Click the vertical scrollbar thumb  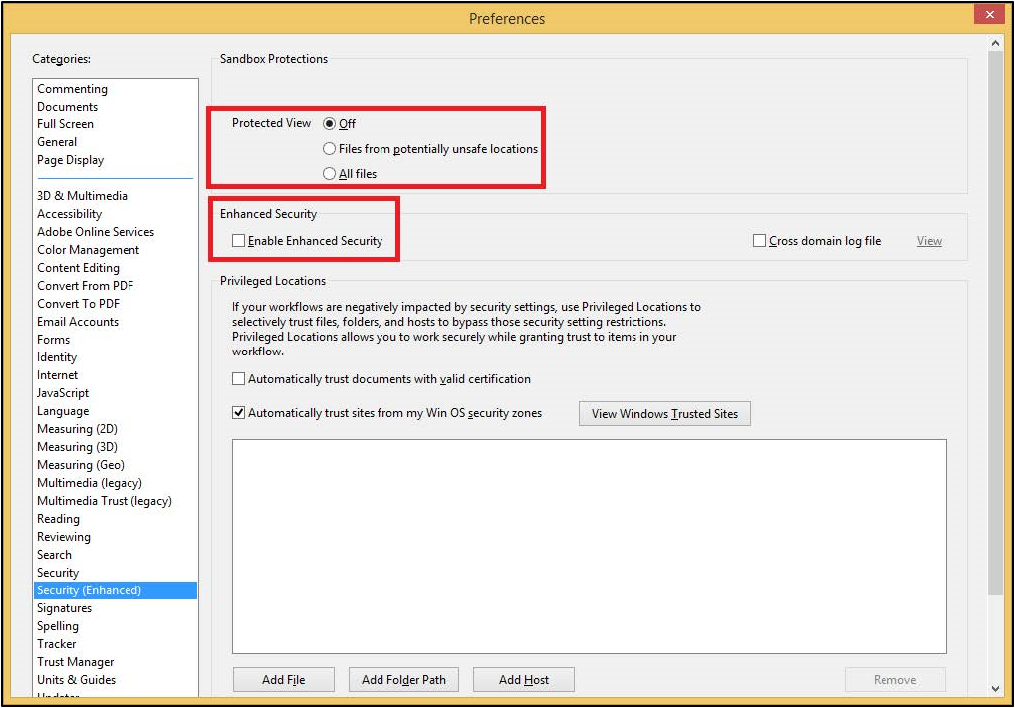coord(995,322)
